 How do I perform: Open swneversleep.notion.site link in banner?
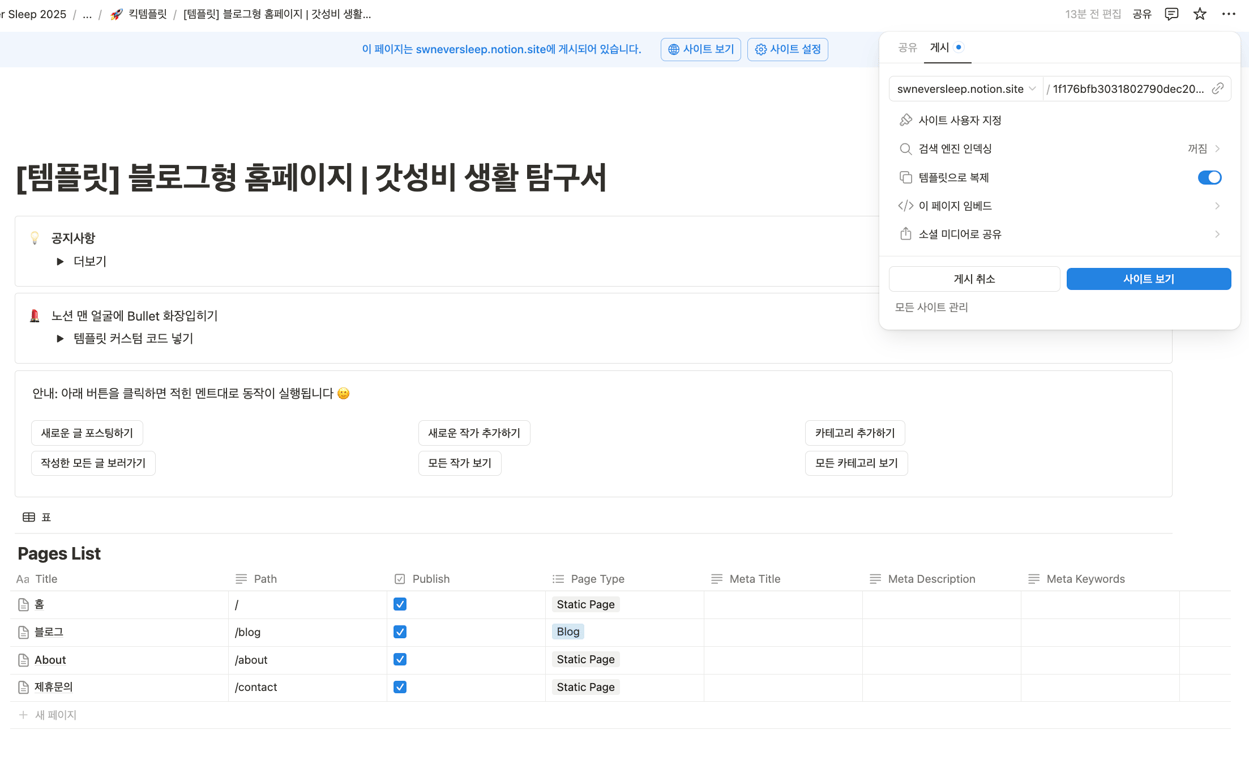481,49
